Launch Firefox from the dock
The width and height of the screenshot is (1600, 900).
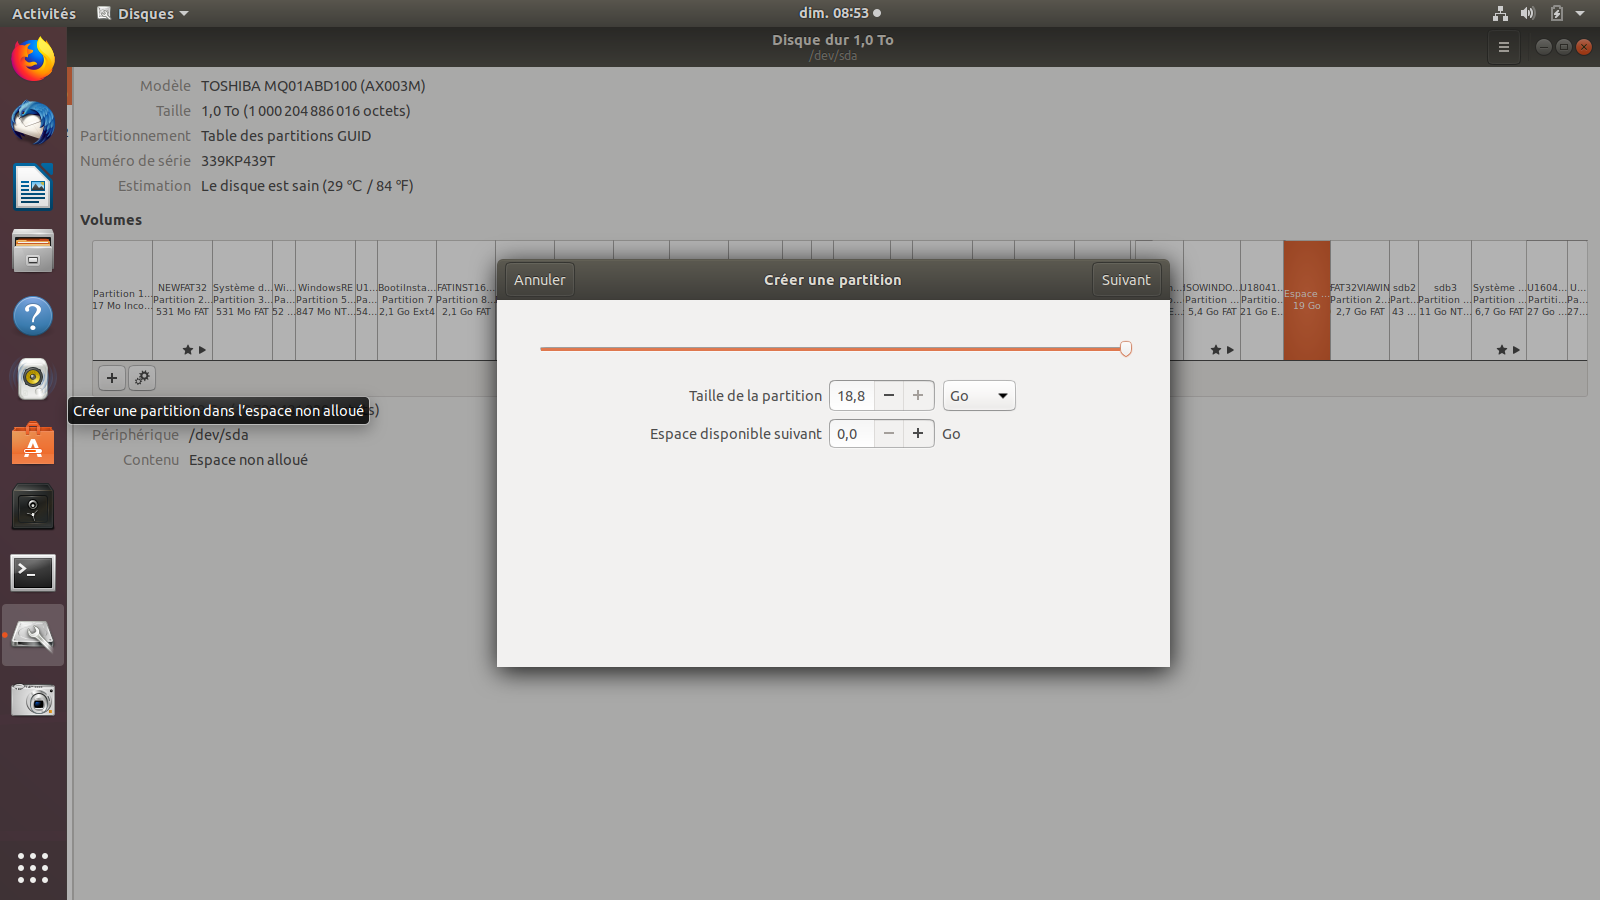click(x=33, y=59)
